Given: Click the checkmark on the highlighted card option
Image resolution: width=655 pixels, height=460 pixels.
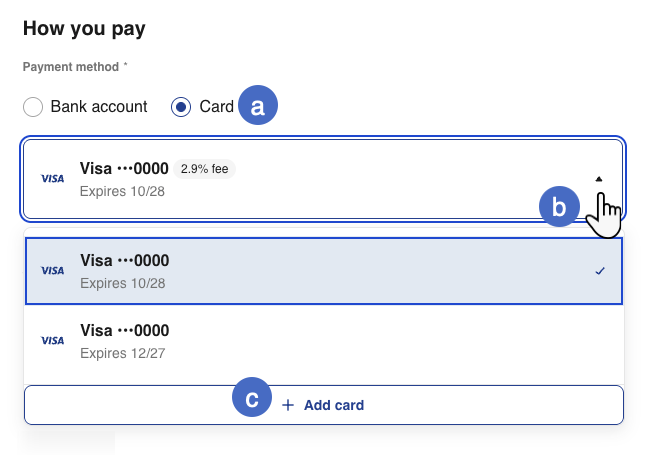Looking at the screenshot, I should 599,271.
